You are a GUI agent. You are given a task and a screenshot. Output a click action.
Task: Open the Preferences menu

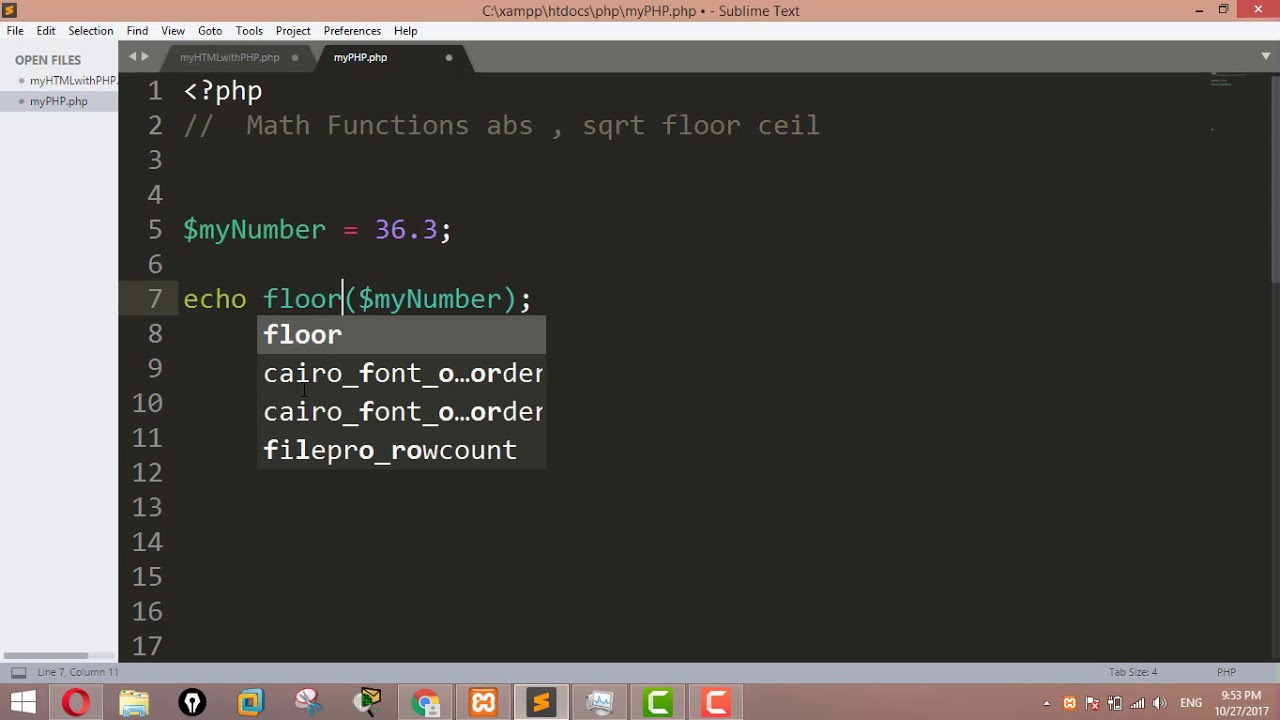pos(352,31)
